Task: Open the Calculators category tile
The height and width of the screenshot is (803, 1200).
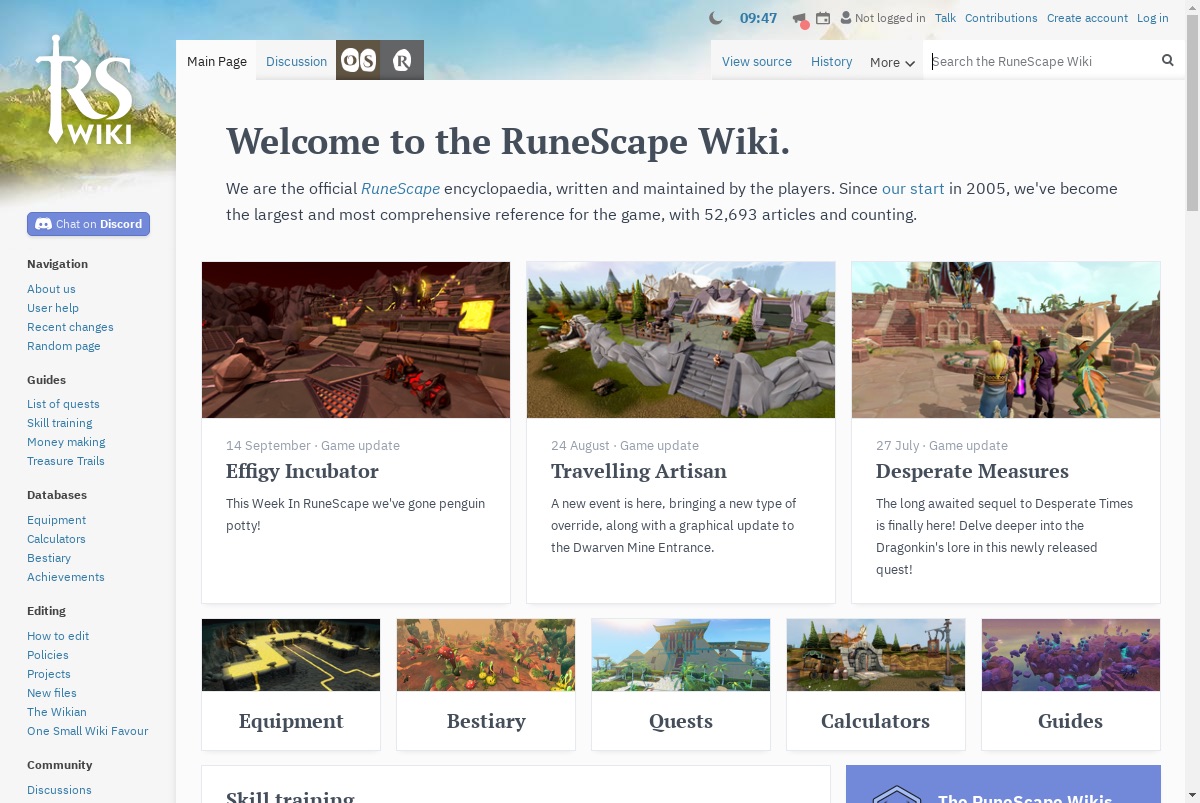Action: [876, 684]
